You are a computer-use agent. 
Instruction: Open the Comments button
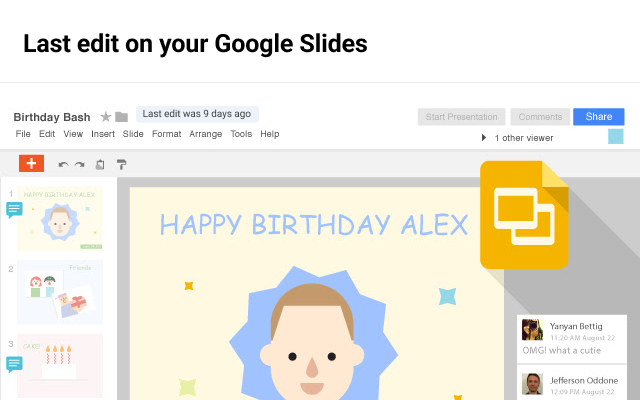(x=539, y=117)
